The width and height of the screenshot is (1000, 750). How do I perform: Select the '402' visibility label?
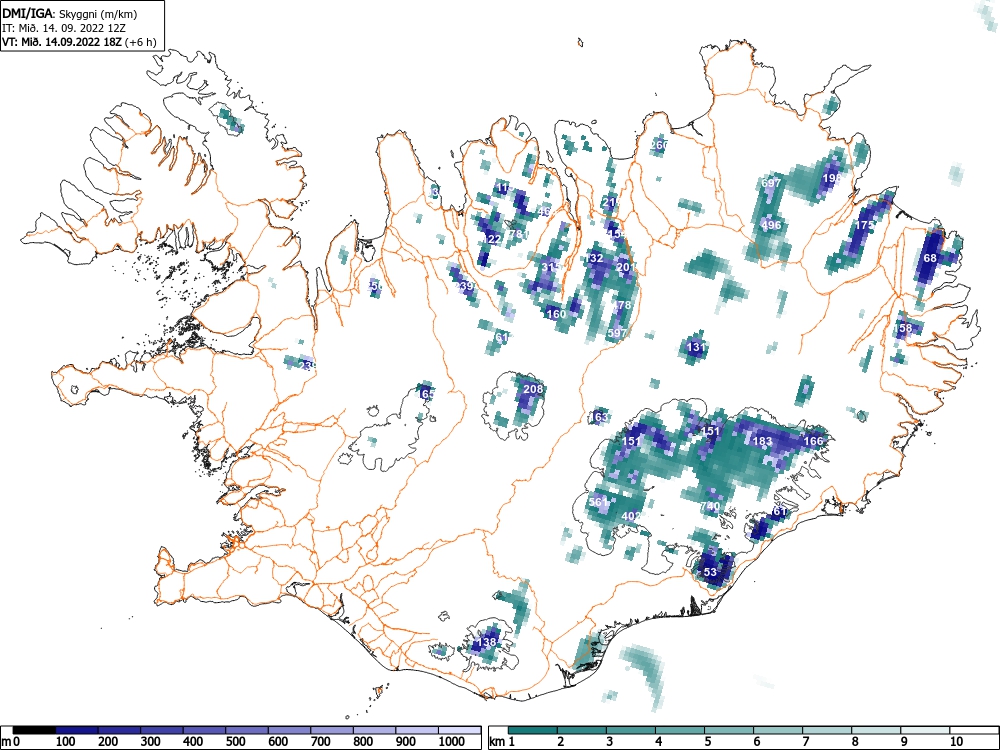coord(631,516)
